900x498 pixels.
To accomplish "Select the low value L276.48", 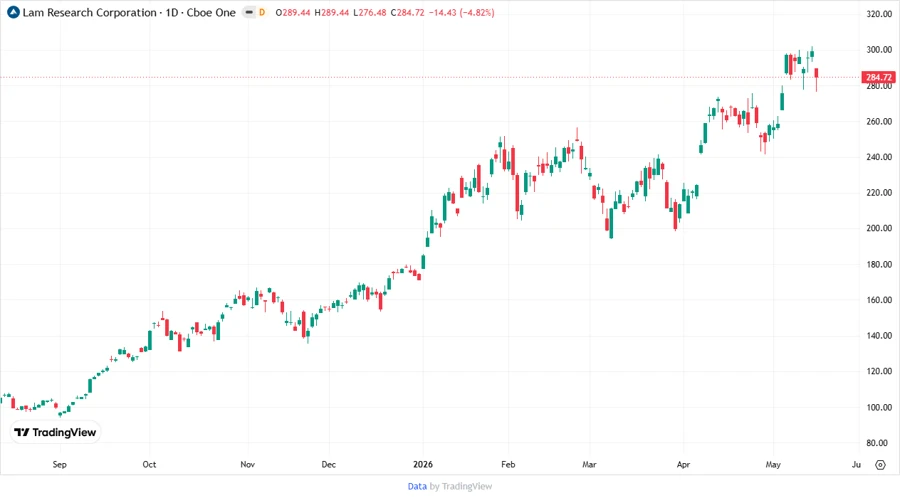I will pos(369,13).
